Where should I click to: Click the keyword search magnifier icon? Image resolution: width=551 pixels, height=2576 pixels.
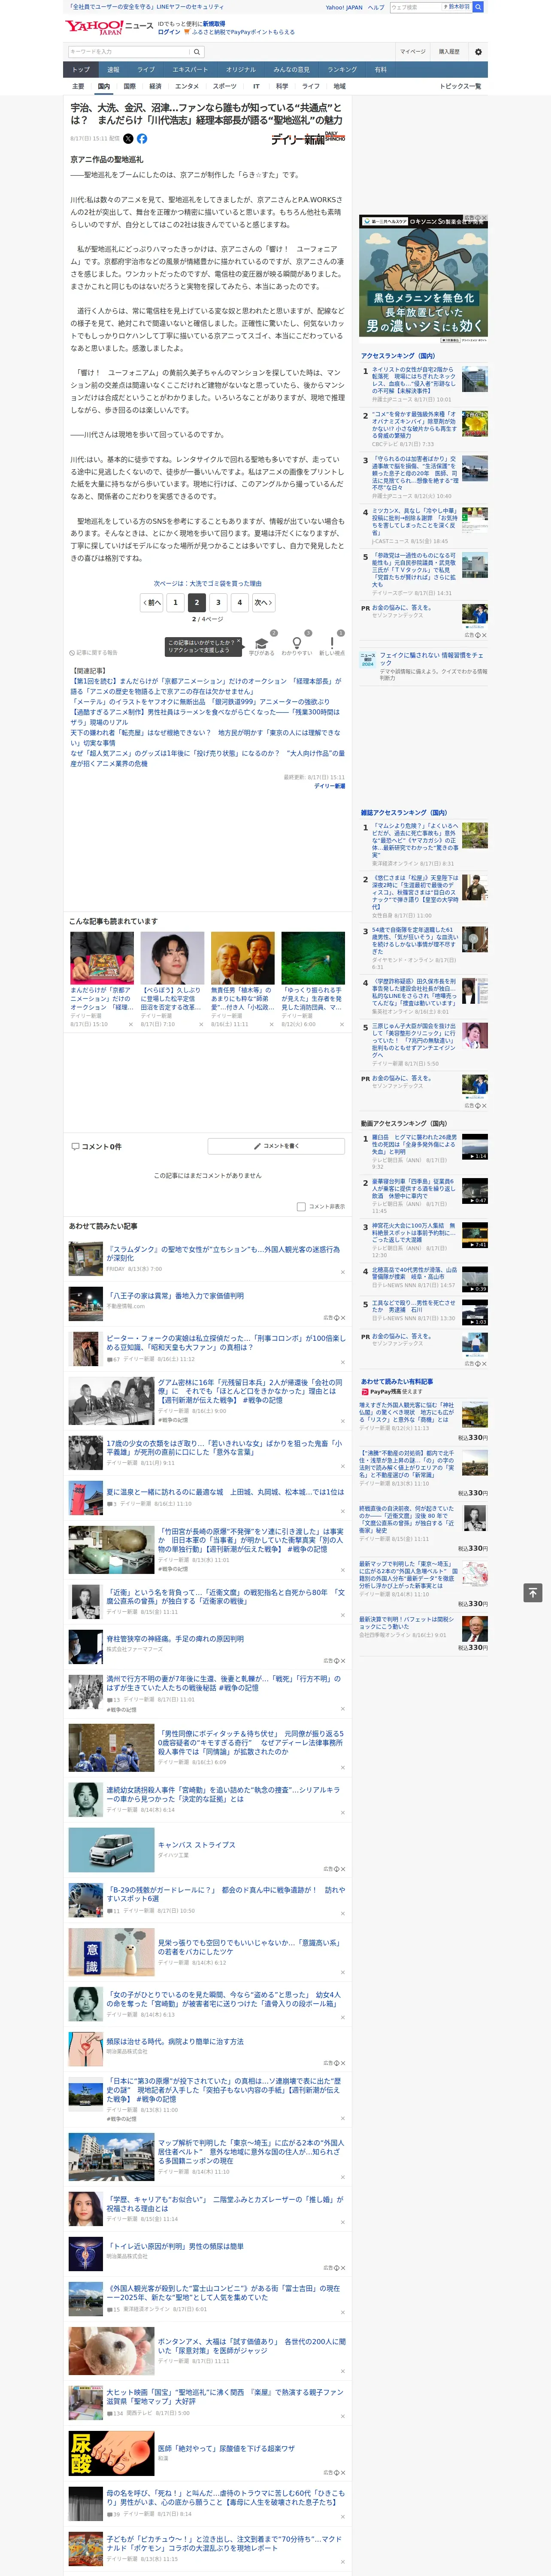(x=196, y=52)
